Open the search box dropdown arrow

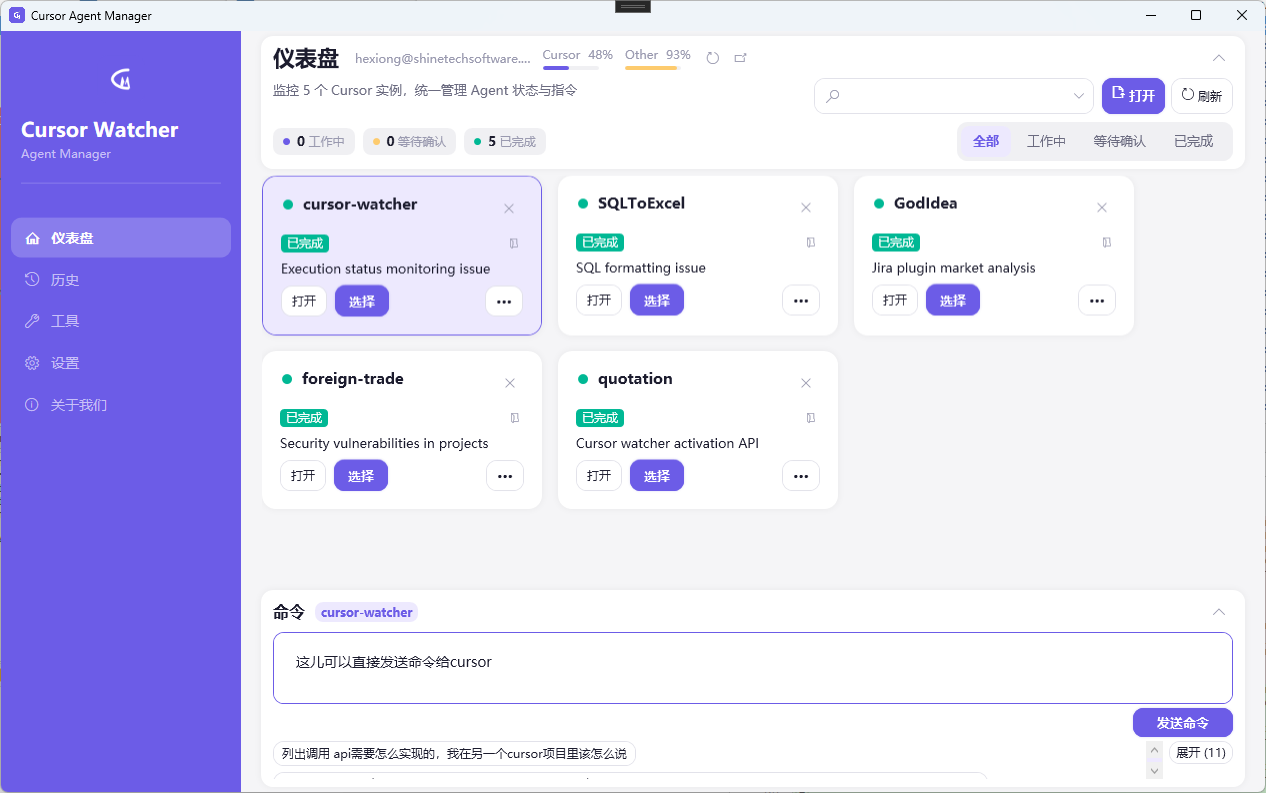pos(1079,96)
